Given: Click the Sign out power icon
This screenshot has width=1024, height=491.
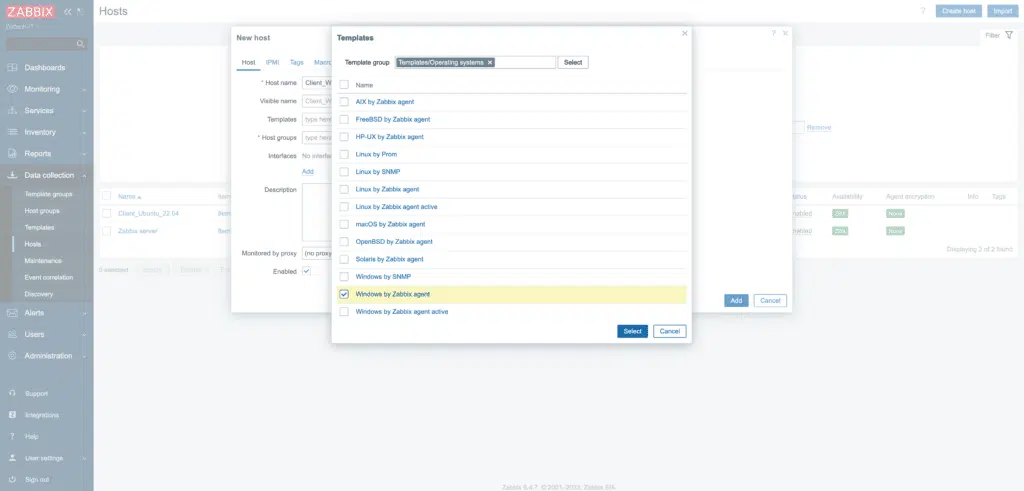Looking at the screenshot, I should click(x=12, y=480).
